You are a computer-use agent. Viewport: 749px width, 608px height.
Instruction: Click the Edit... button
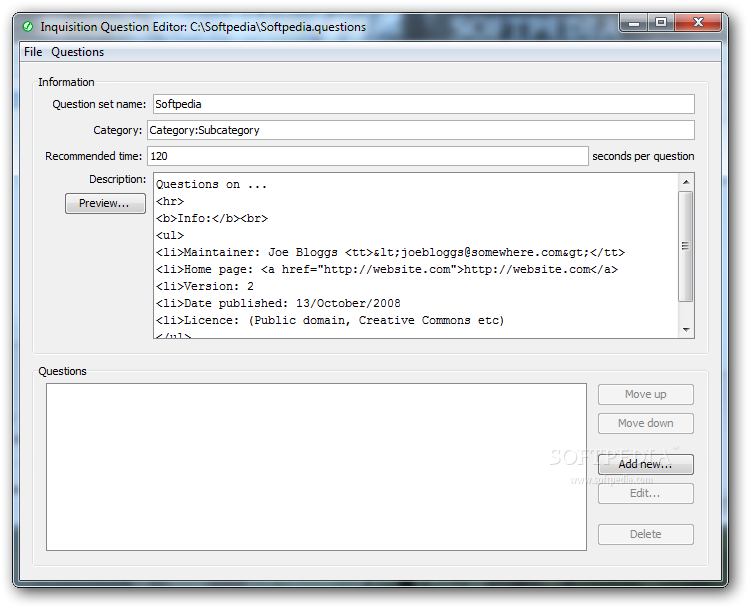[x=645, y=493]
